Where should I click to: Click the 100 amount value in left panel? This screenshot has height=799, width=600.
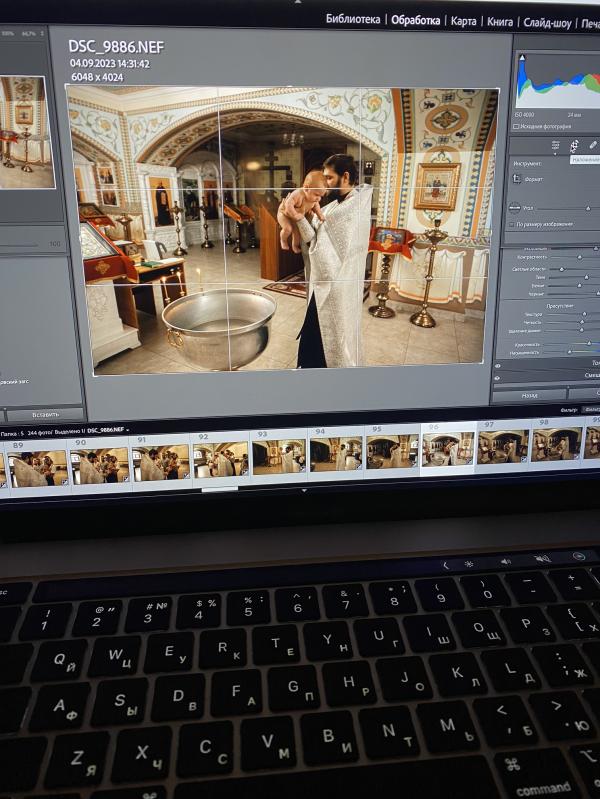coord(55,244)
